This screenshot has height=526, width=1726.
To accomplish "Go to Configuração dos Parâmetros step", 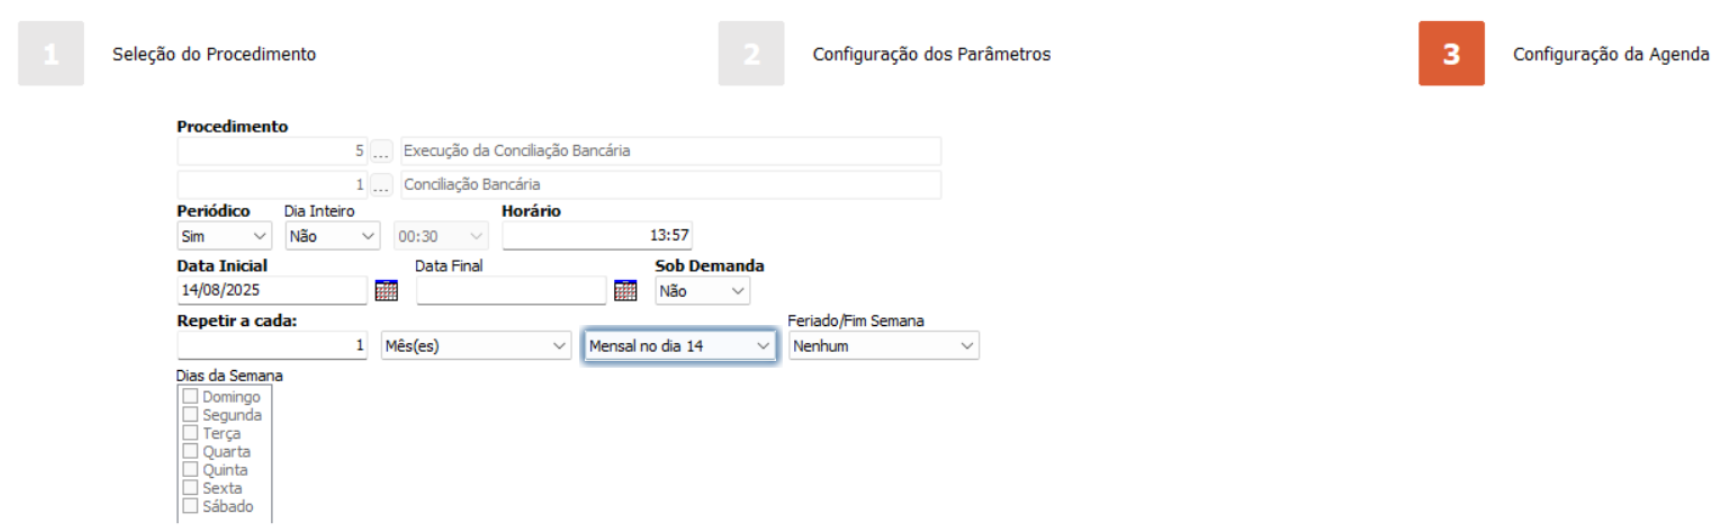I will pos(931,54).
